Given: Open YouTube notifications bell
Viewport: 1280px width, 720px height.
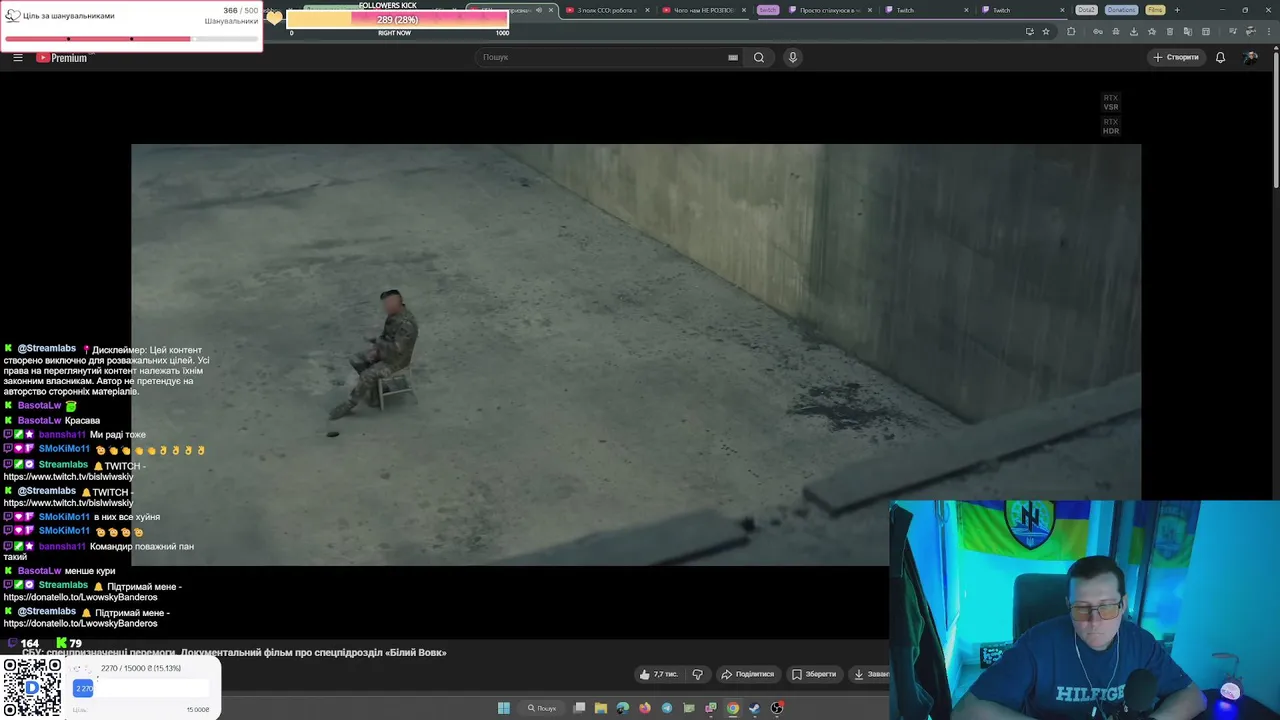Looking at the screenshot, I should tap(1220, 57).
